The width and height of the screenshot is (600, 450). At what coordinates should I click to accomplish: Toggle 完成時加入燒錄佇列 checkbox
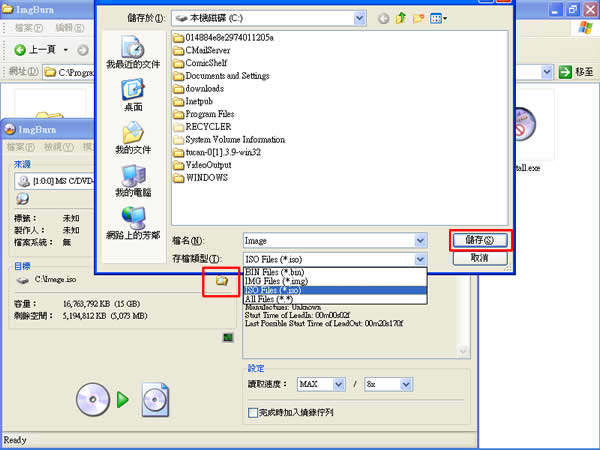coord(253,412)
